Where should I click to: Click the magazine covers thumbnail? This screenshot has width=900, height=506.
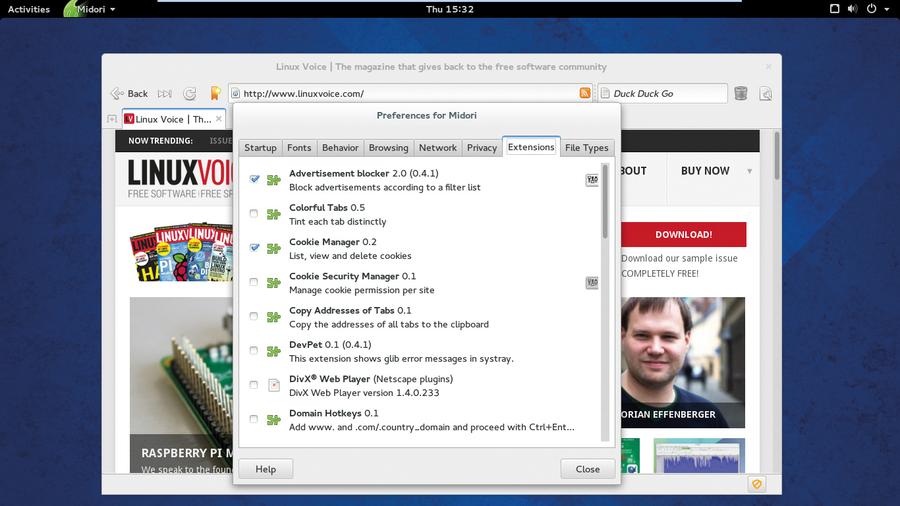click(x=181, y=252)
